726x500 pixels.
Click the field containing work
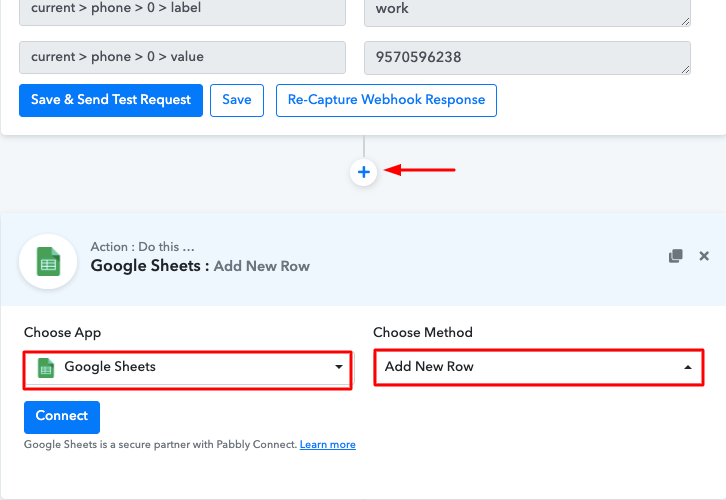(527, 12)
